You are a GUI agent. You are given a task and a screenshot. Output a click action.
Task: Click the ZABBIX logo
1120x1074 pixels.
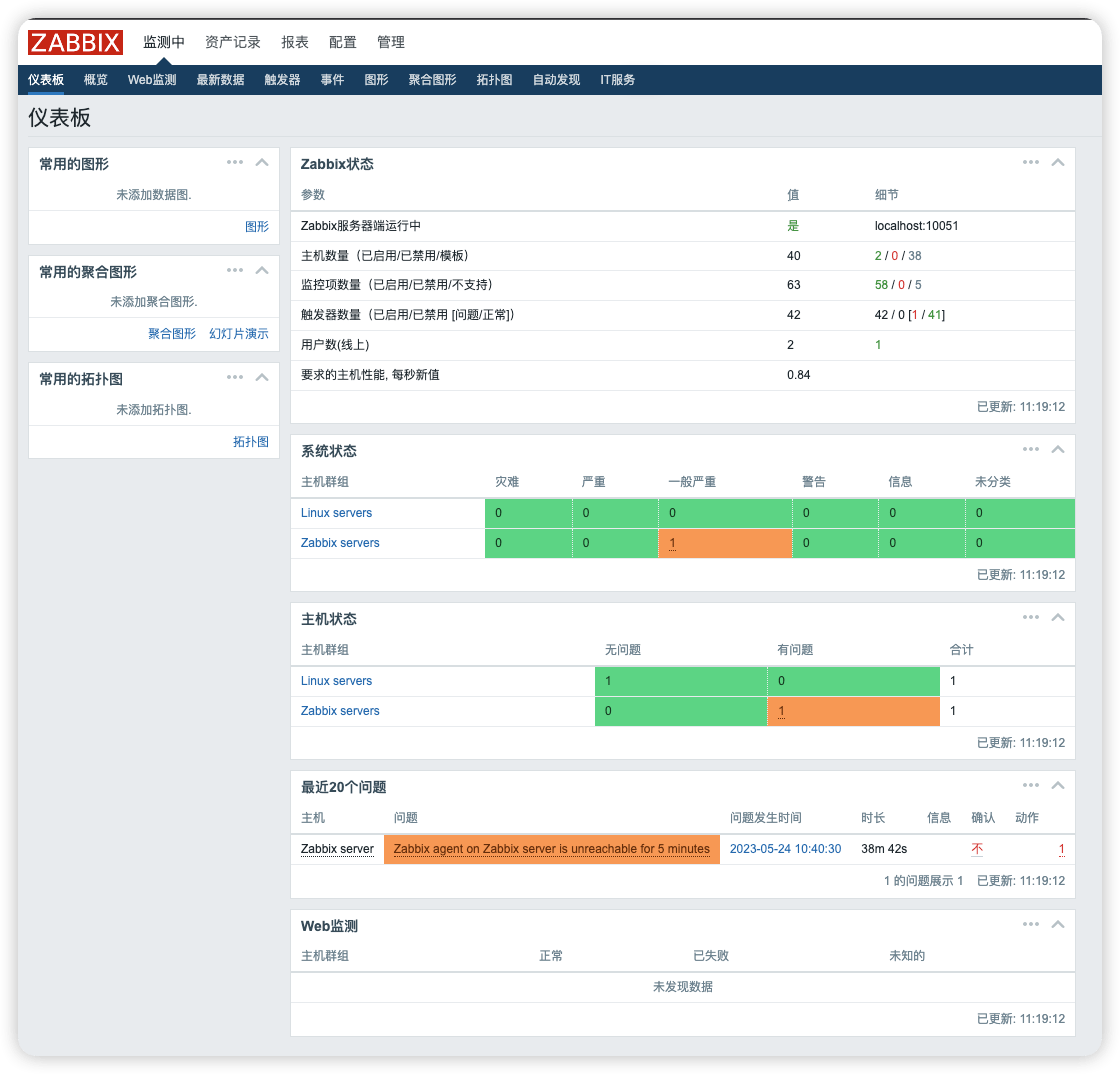pyautogui.click(x=75, y=42)
